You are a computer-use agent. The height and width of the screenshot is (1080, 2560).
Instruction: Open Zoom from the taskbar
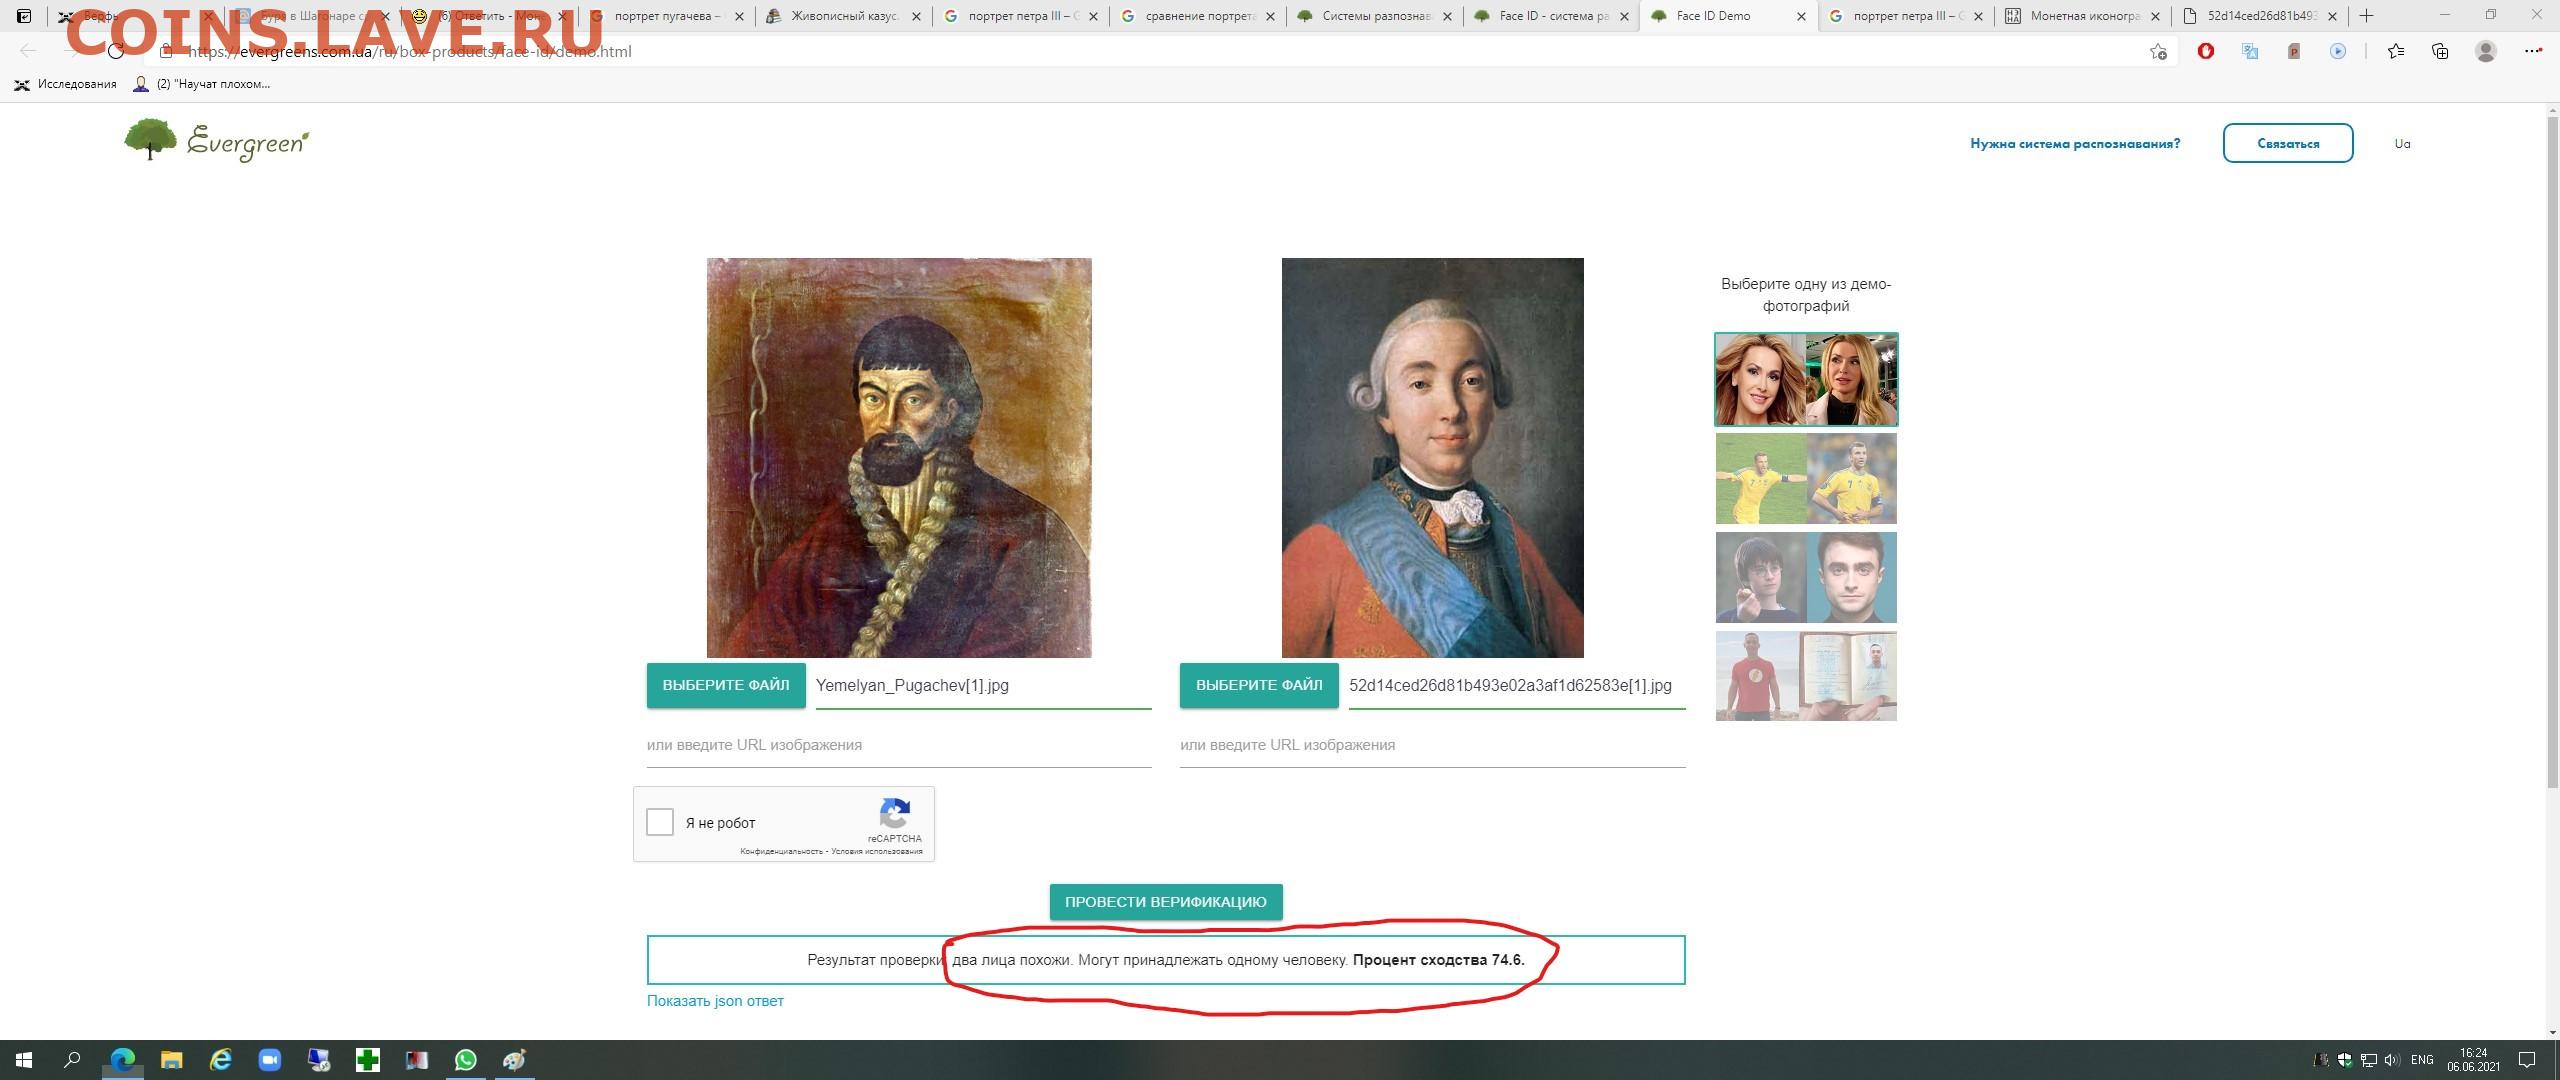tap(270, 1060)
